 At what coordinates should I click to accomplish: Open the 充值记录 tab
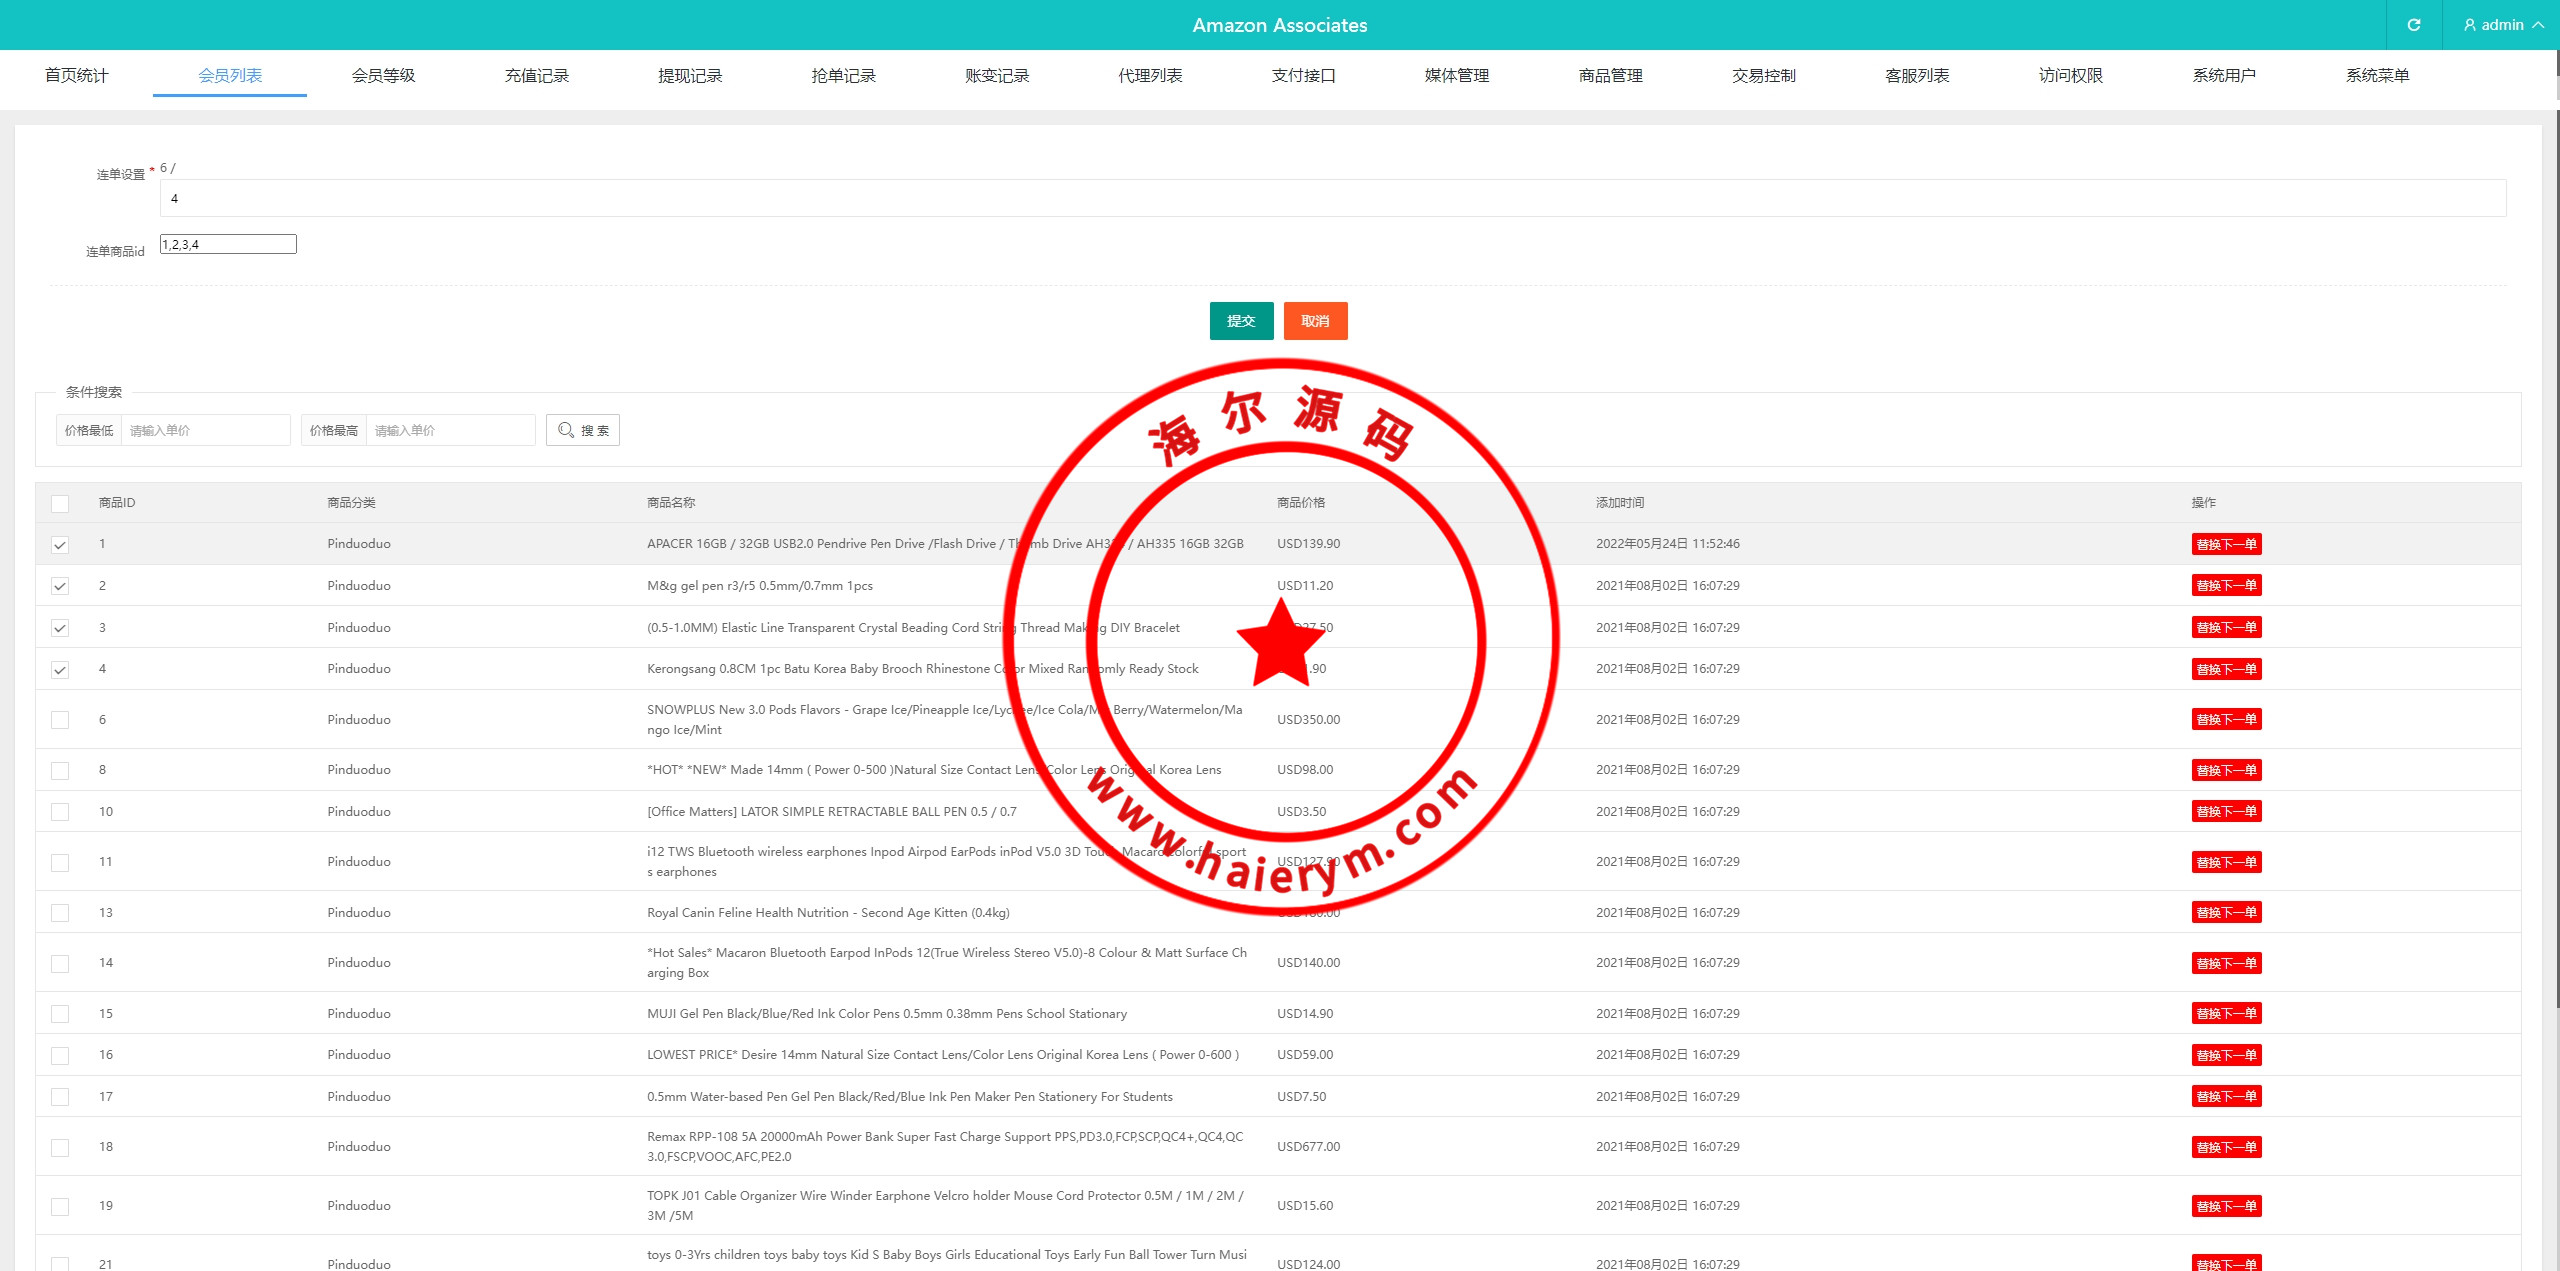(536, 75)
